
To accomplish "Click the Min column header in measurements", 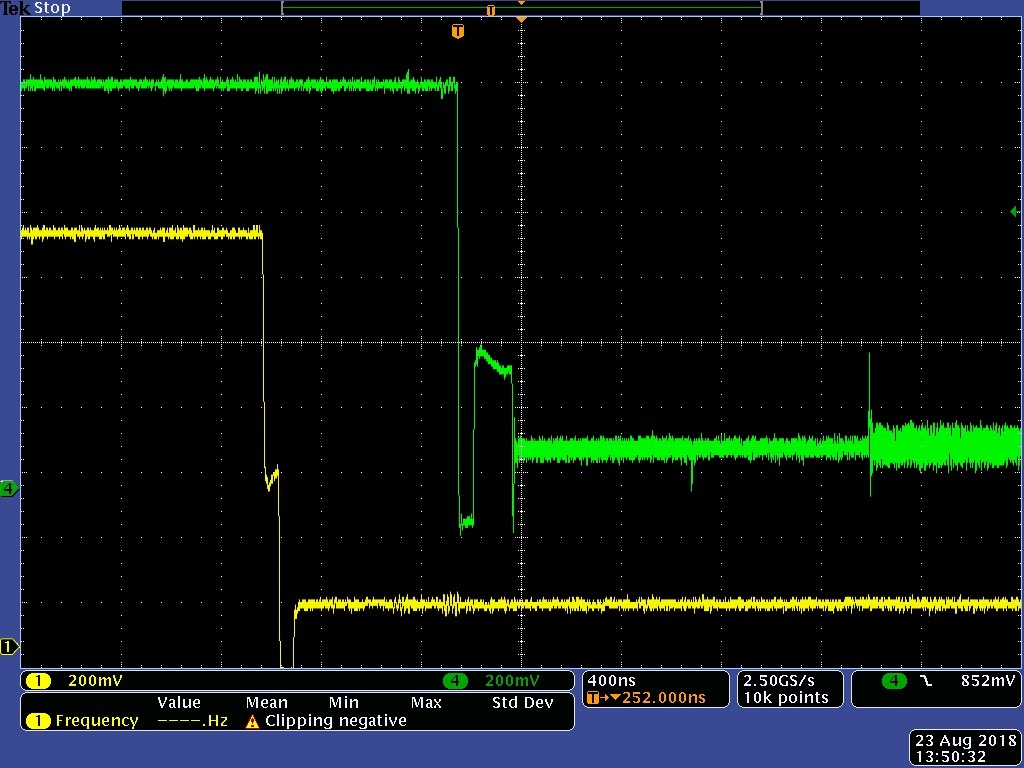I will (x=344, y=703).
